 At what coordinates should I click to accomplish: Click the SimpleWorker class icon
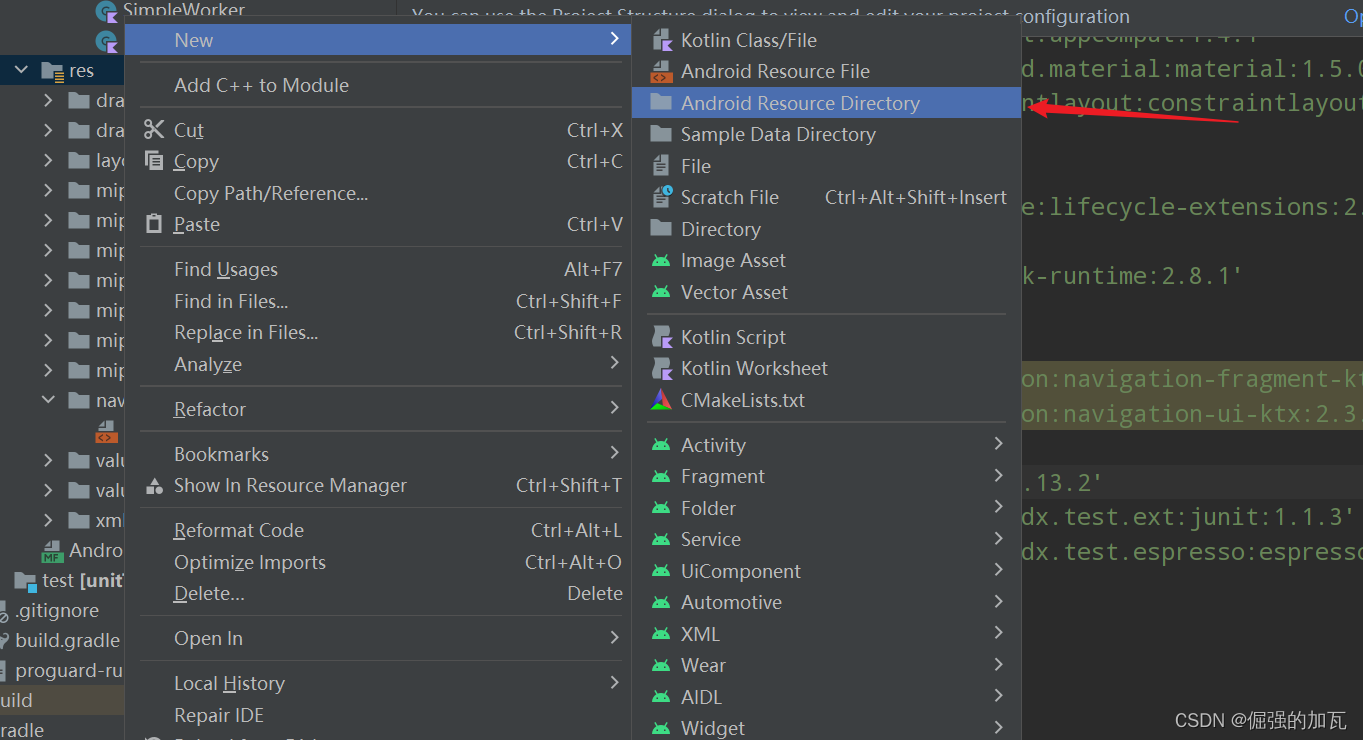[x=107, y=11]
